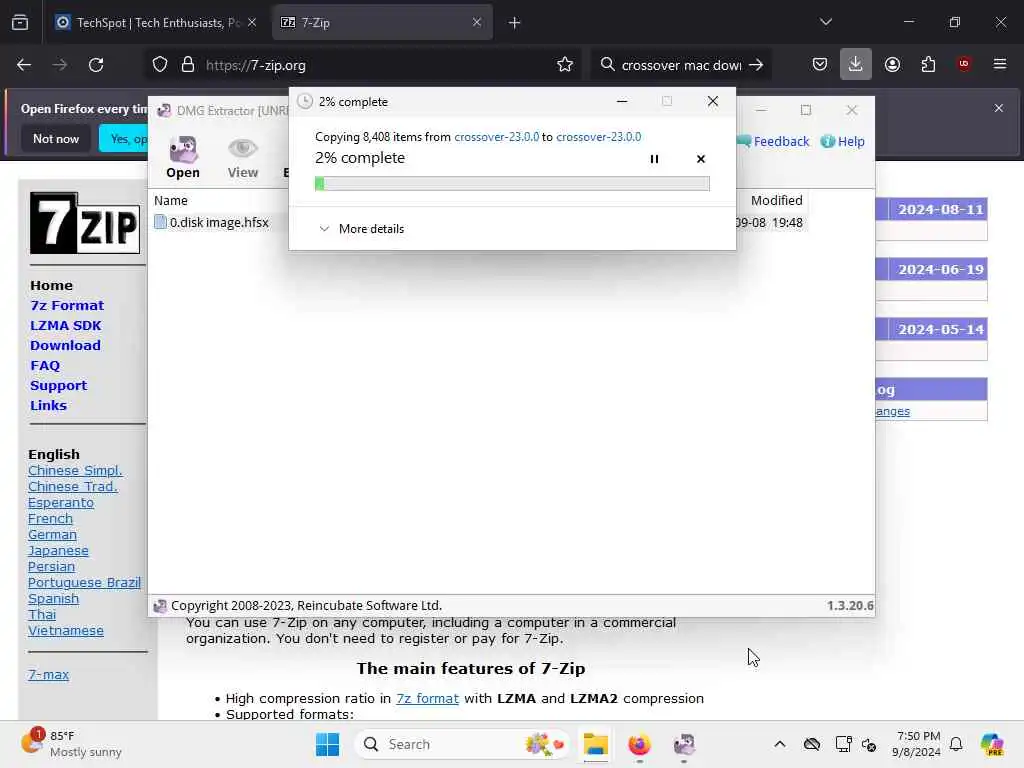Image resolution: width=1024 pixels, height=768 pixels.
Task: Reload the 7-zip.org page
Action: click(x=96, y=65)
